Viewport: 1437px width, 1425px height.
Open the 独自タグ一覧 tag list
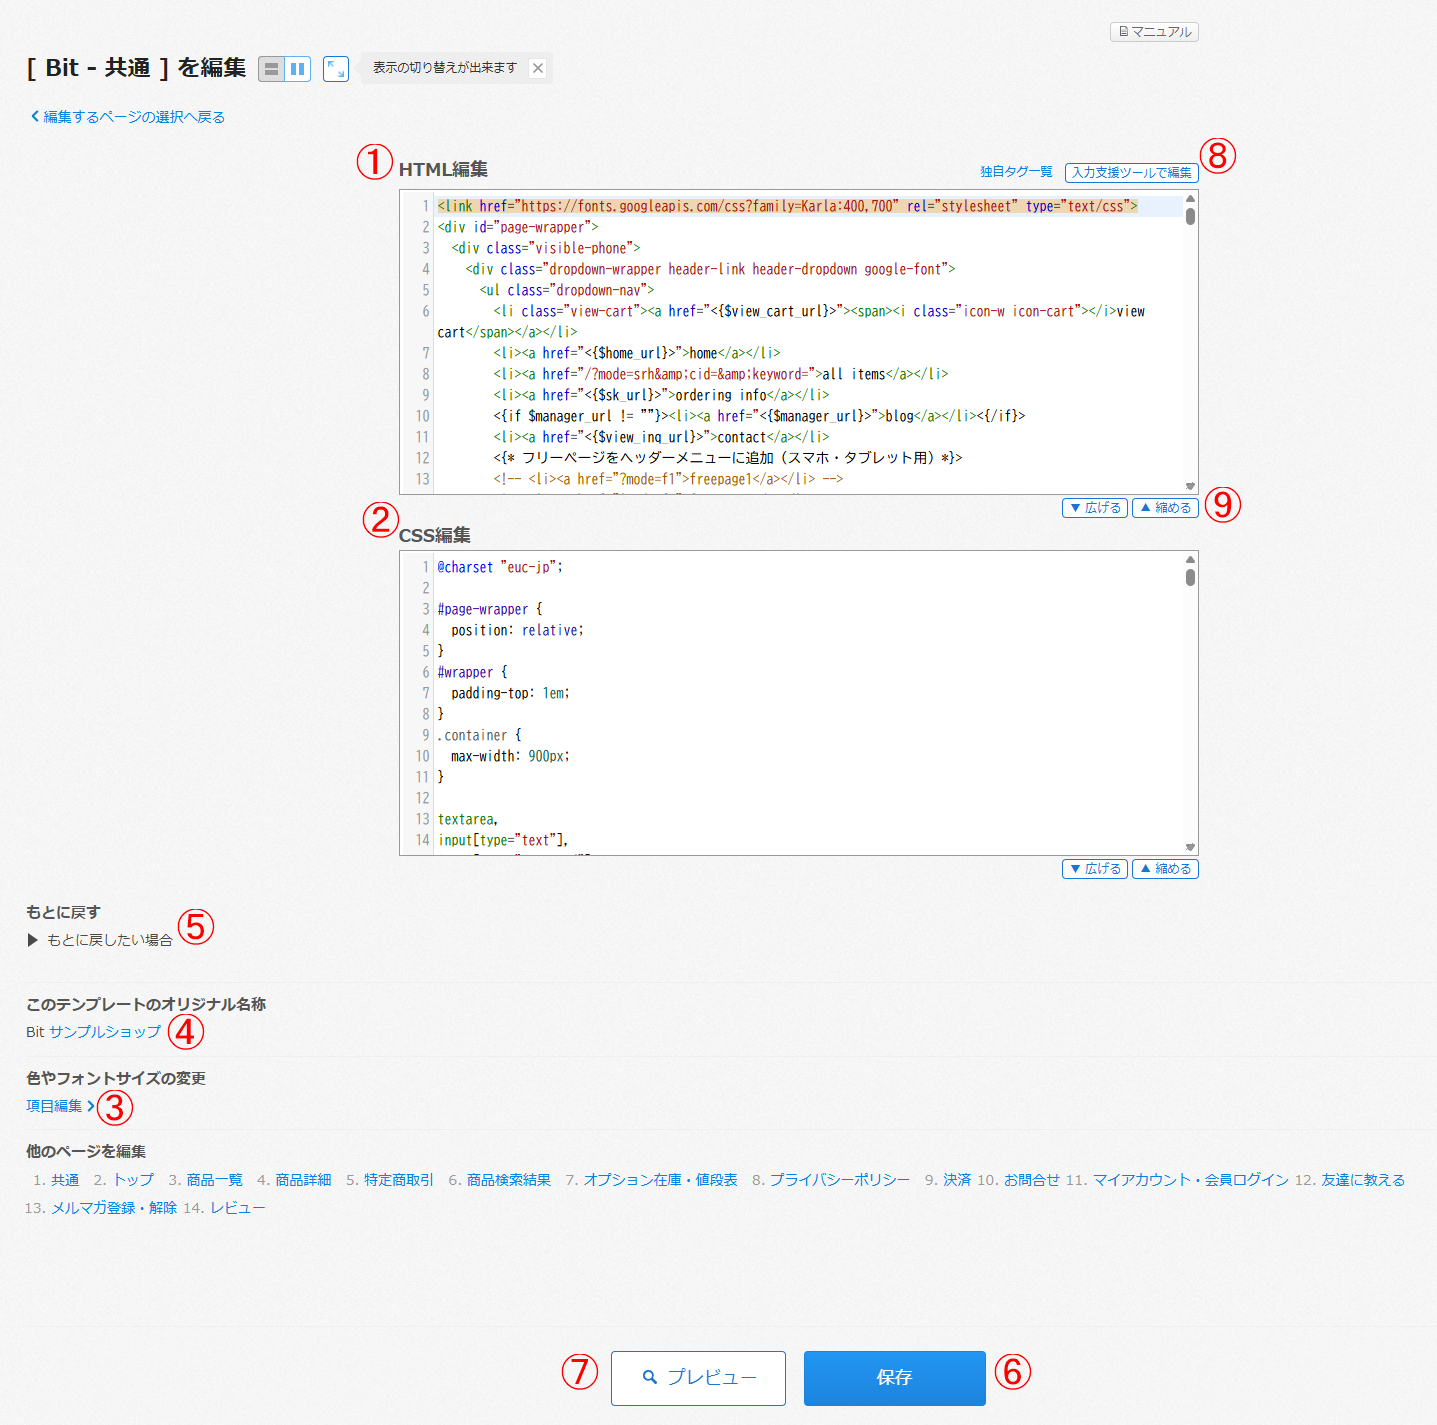1016,172
